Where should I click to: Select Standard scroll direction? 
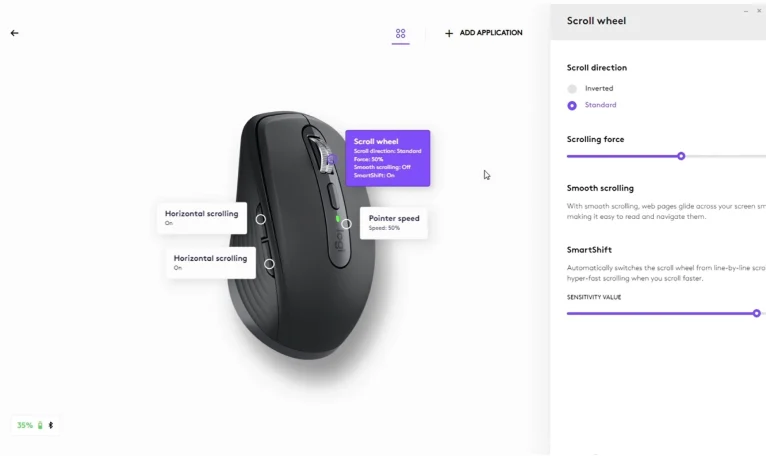[x=572, y=106]
